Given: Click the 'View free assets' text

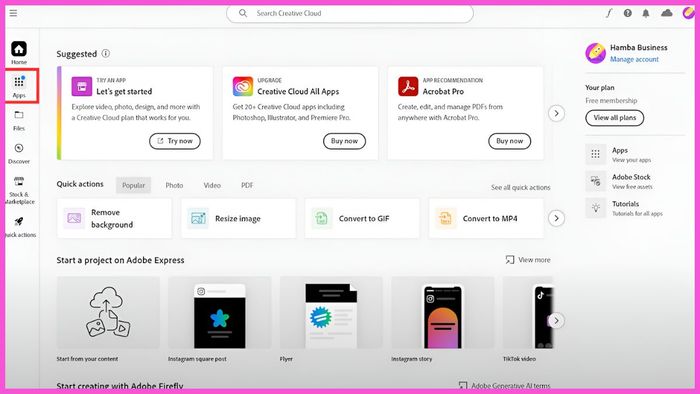Looking at the screenshot, I should [632, 187].
